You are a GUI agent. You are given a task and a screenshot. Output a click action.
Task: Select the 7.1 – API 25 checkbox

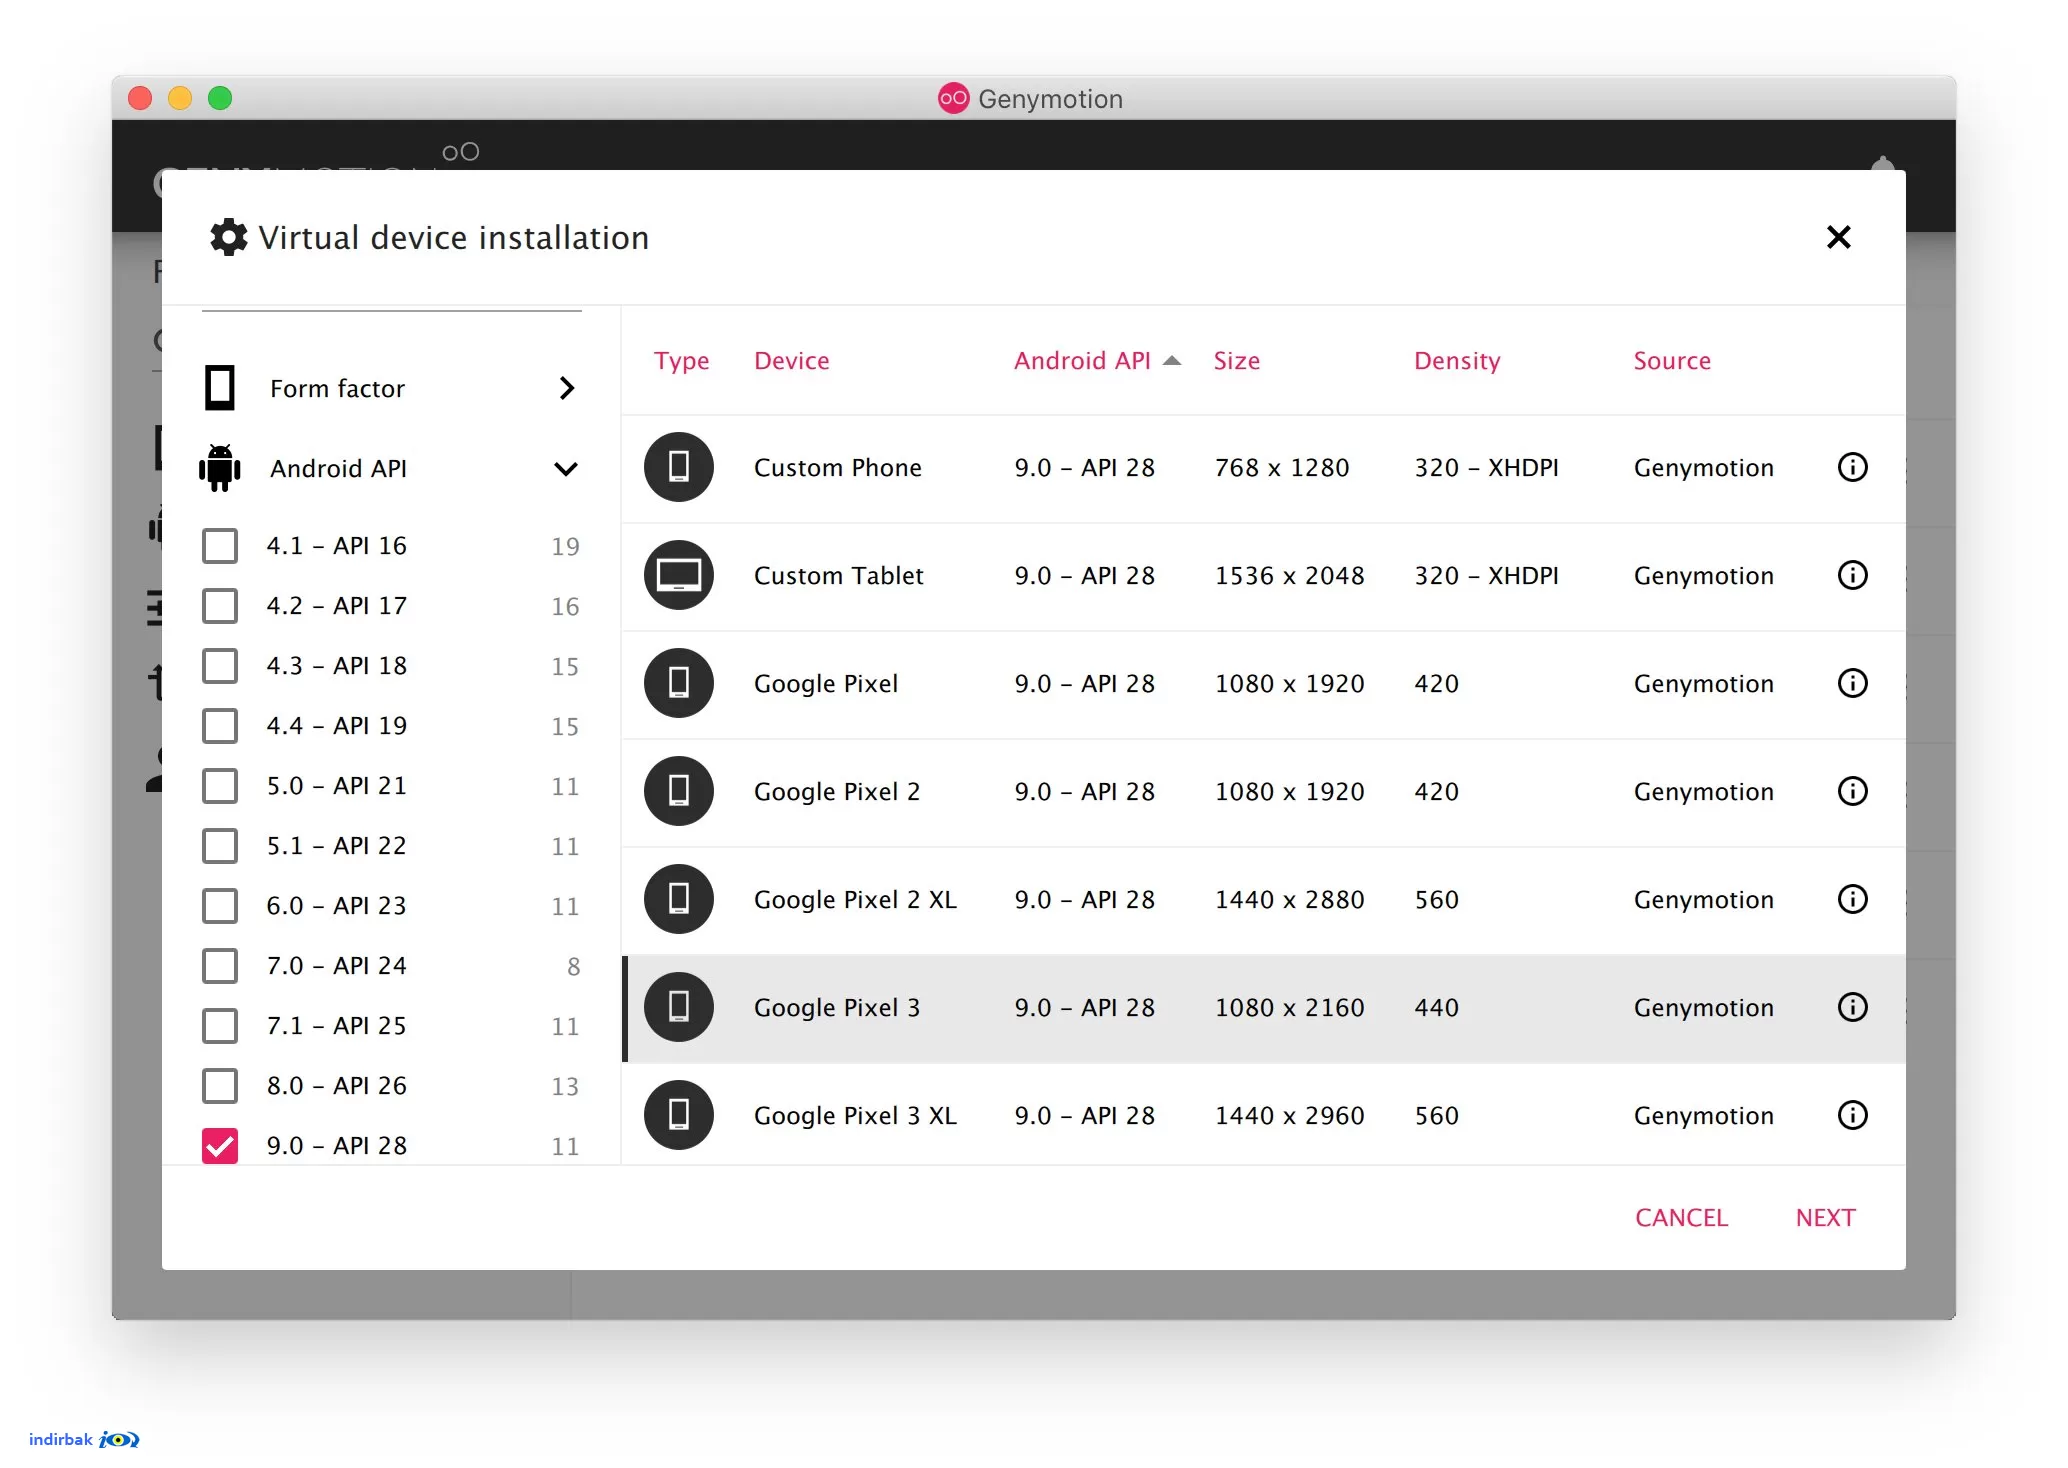[x=220, y=1026]
